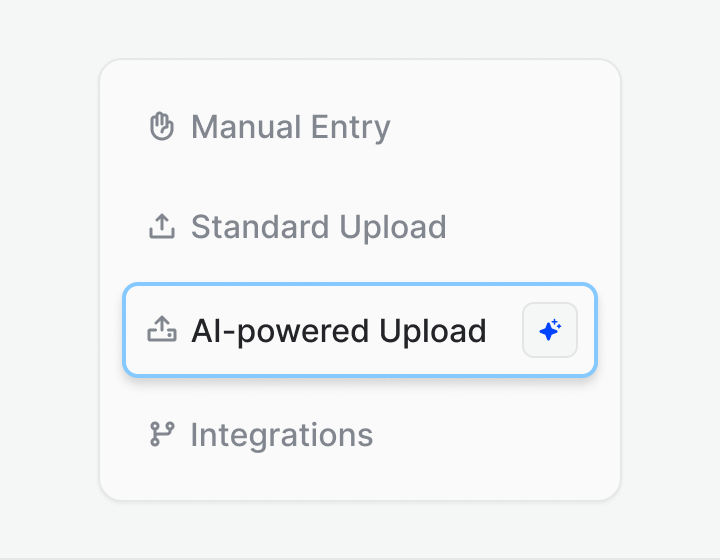Click the upload arrow icon beside Standard Upload

click(x=162, y=226)
